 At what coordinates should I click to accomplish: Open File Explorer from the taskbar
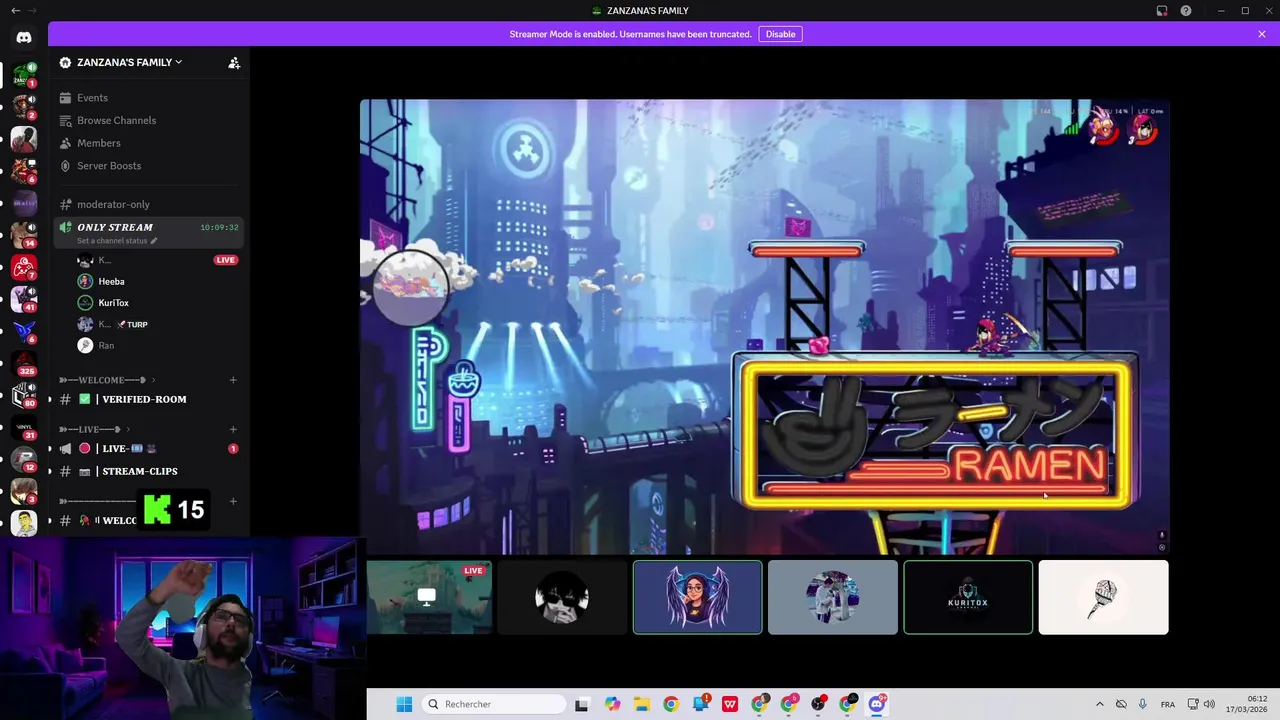click(641, 704)
